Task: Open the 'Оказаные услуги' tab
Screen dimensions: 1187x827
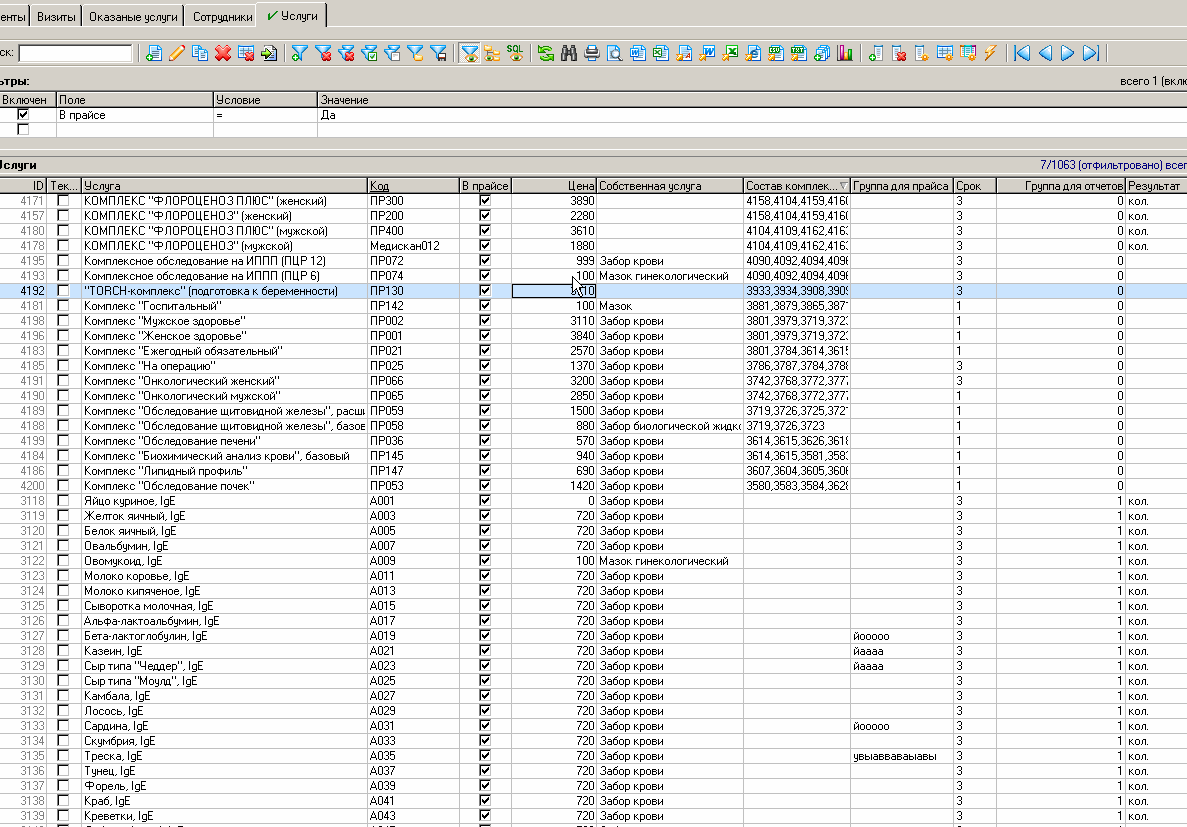Action: pos(133,17)
